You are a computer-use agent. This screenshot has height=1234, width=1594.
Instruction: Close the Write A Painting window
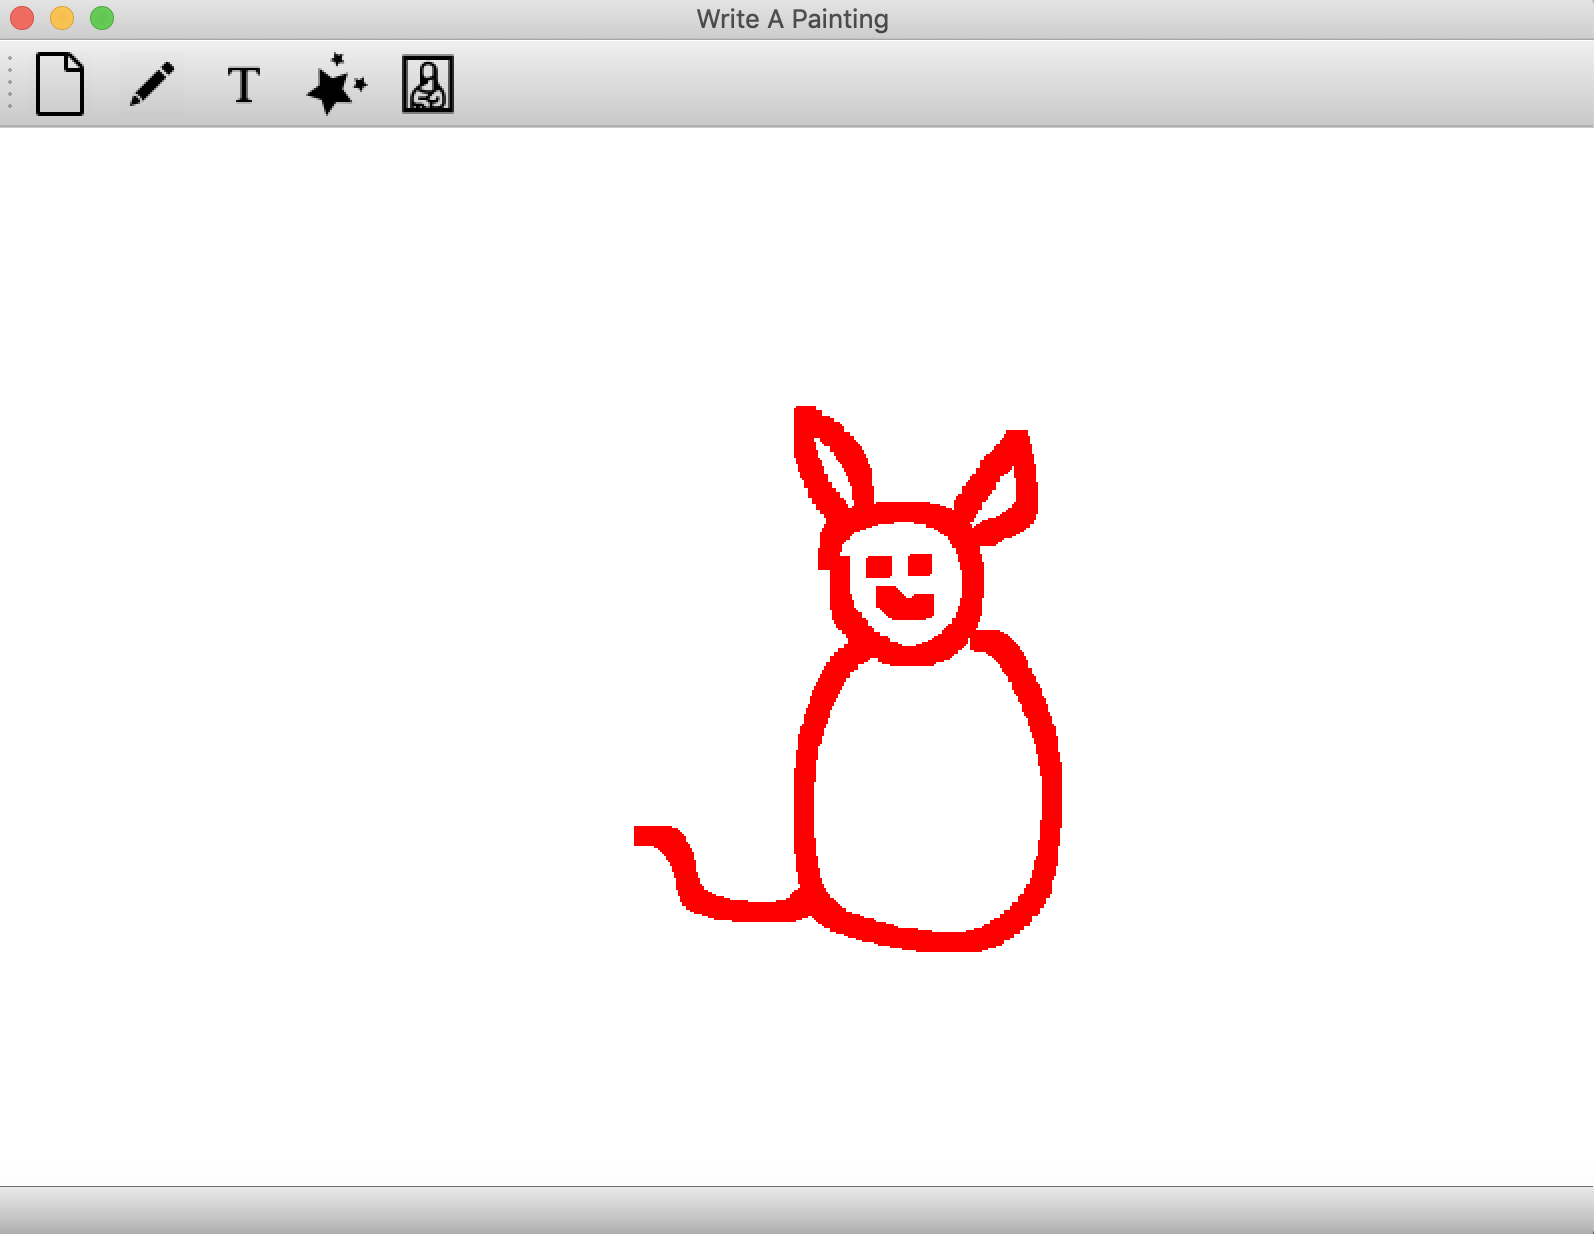coord(22,18)
